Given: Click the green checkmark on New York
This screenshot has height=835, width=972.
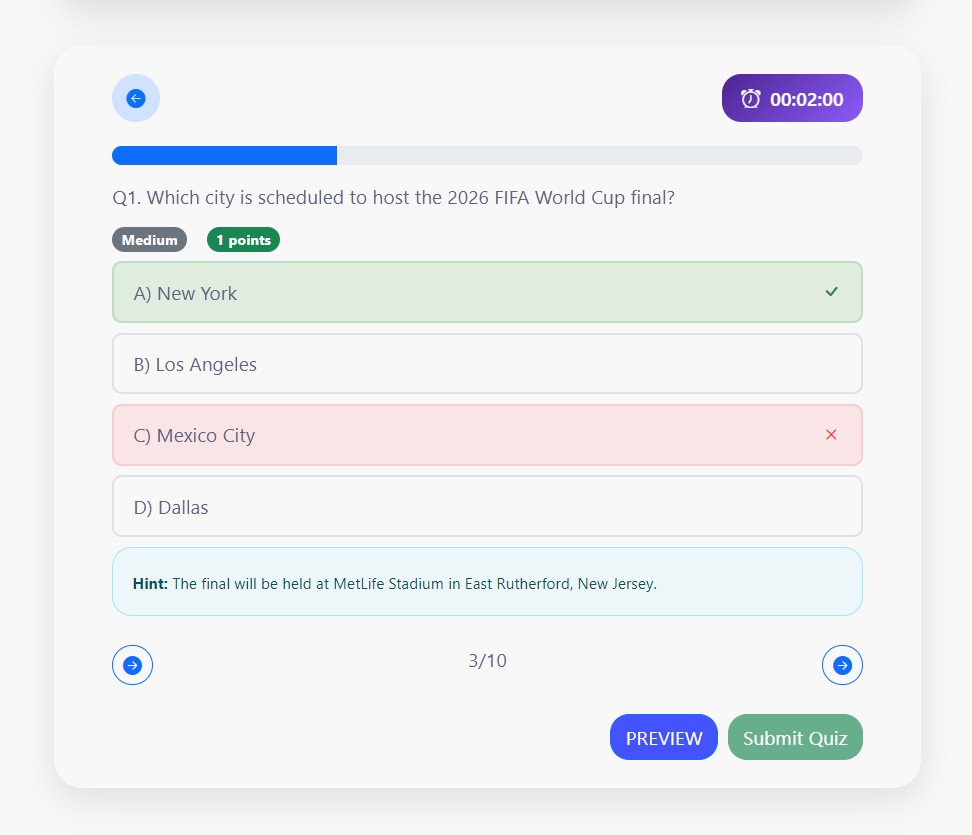Looking at the screenshot, I should click(x=831, y=291).
